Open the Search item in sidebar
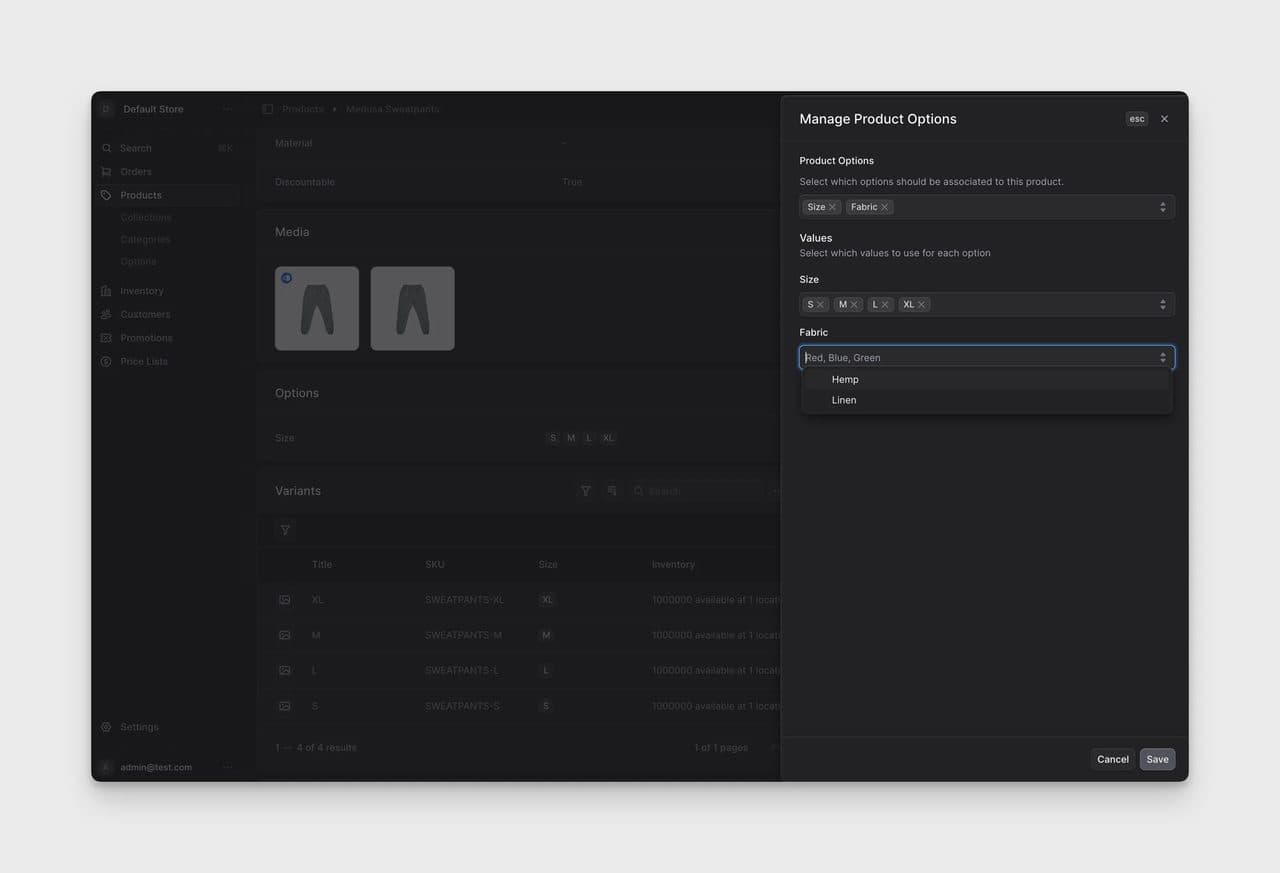This screenshot has height=873, width=1280. [167, 148]
